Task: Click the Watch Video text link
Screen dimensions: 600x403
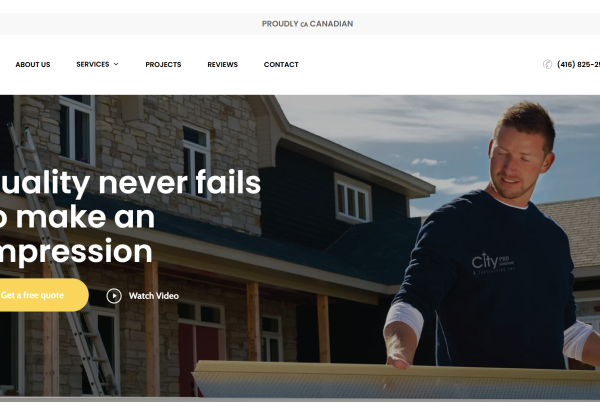Action: [x=154, y=296]
